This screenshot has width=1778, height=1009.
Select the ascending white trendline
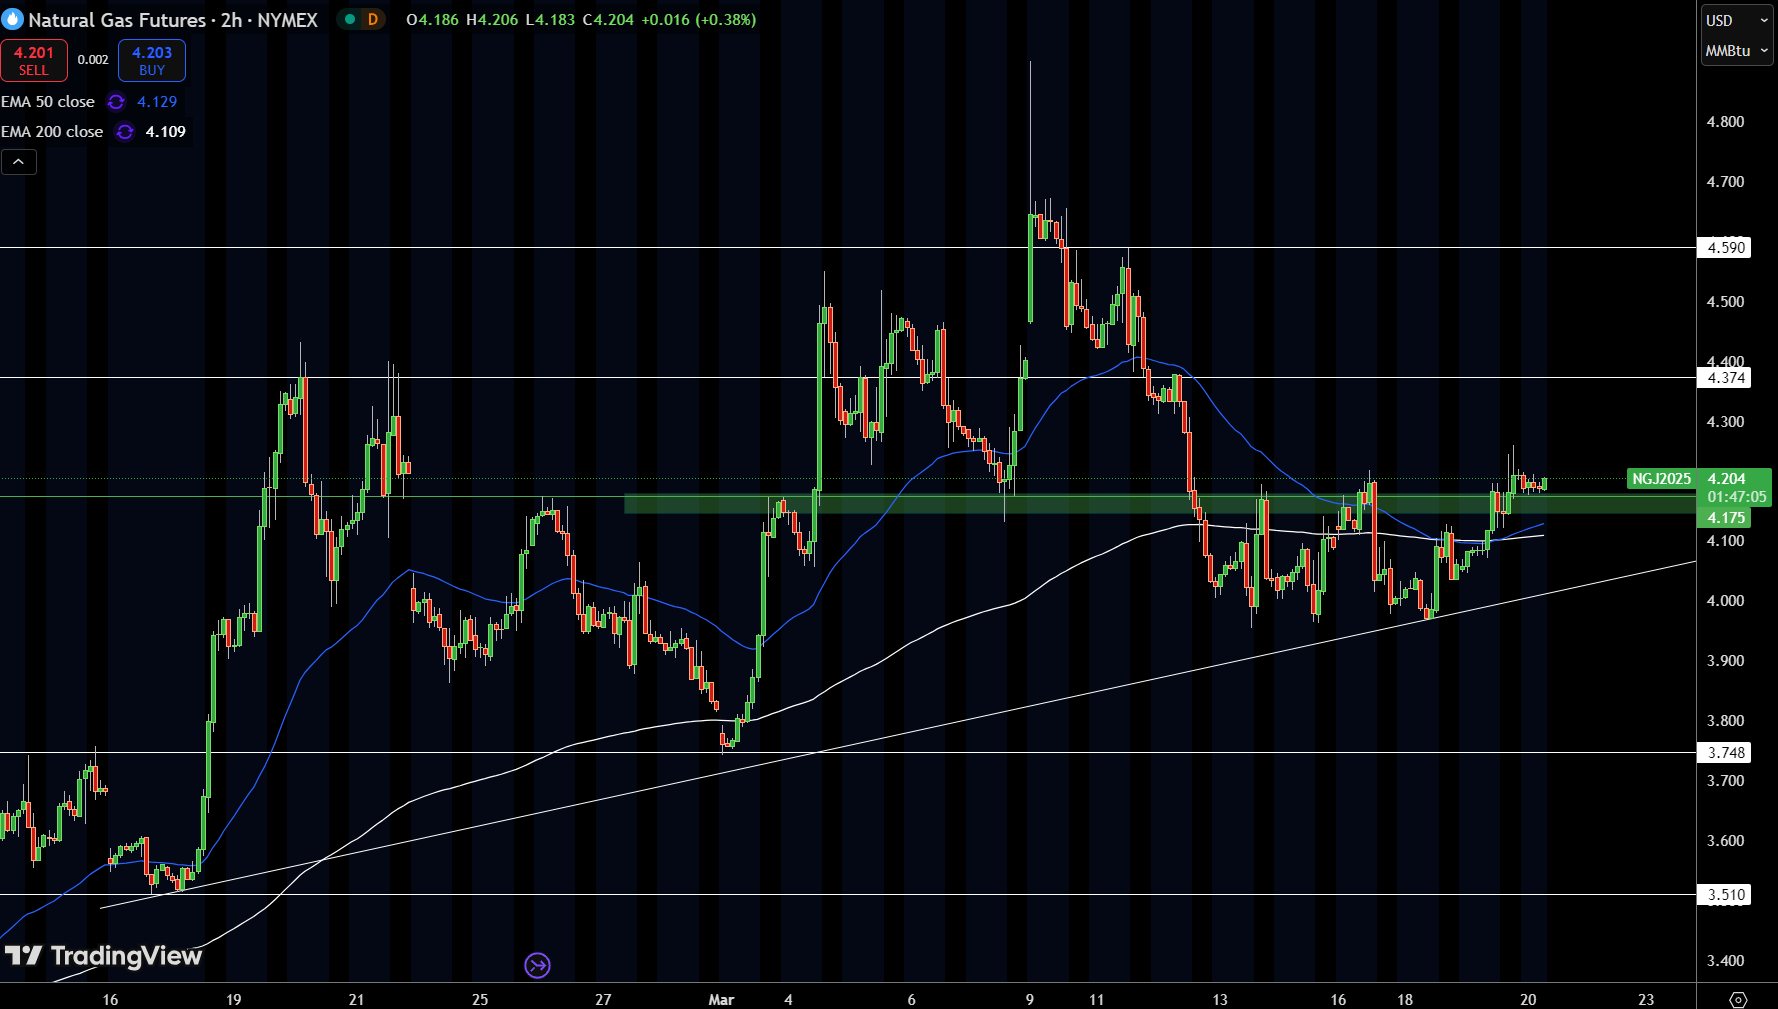click(898, 735)
